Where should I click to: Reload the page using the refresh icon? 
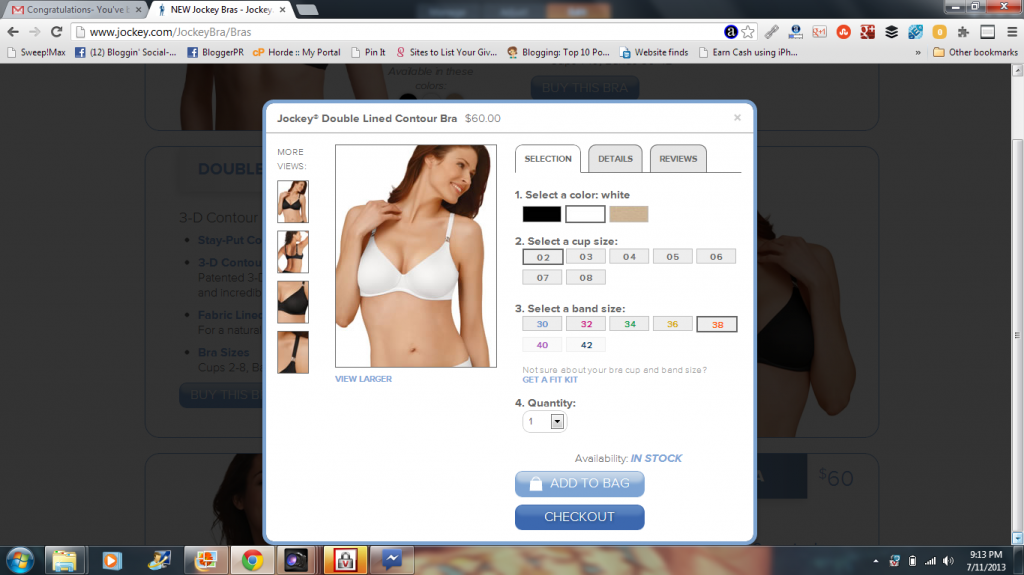[x=57, y=31]
